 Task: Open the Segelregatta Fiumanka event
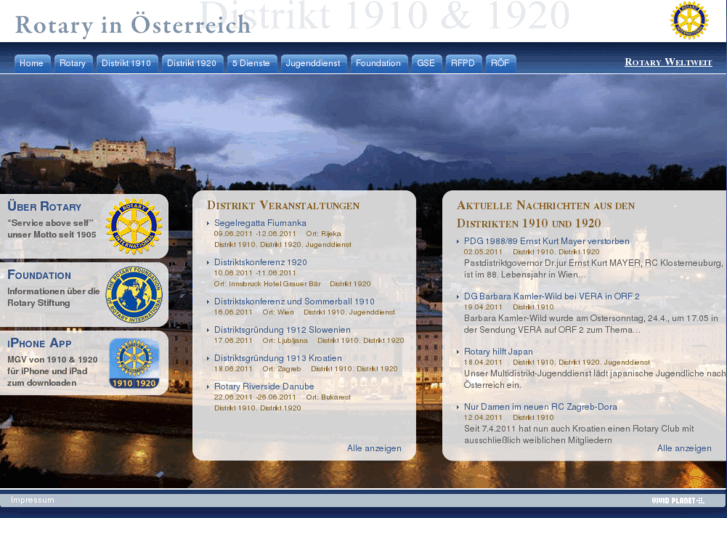pyautogui.click(x=260, y=223)
